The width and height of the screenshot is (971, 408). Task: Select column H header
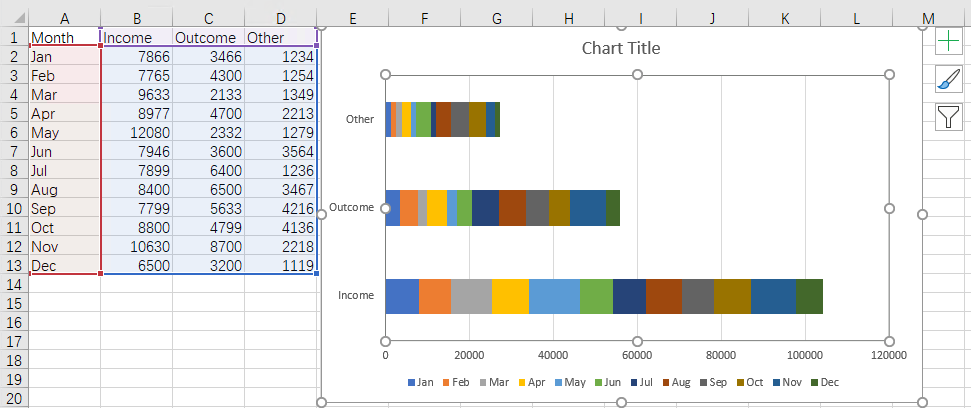pos(568,19)
